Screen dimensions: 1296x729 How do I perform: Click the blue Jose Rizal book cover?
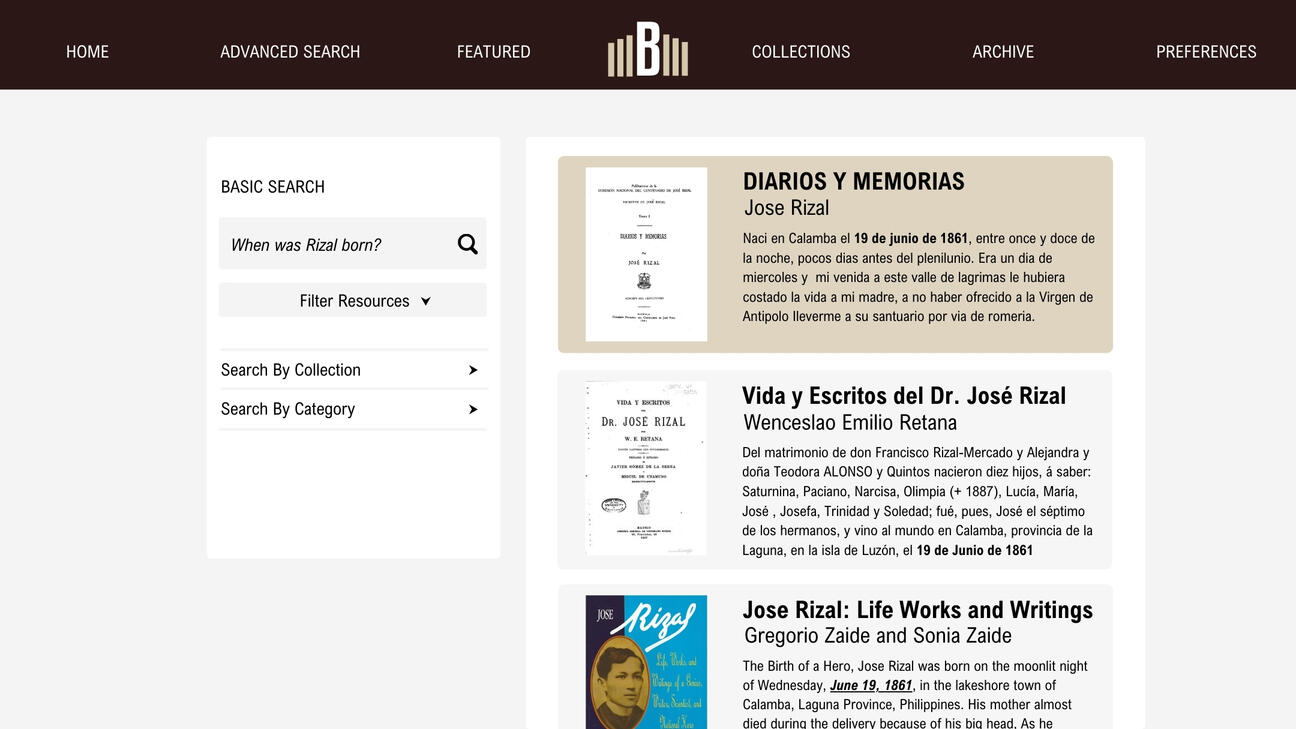point(646,662)
